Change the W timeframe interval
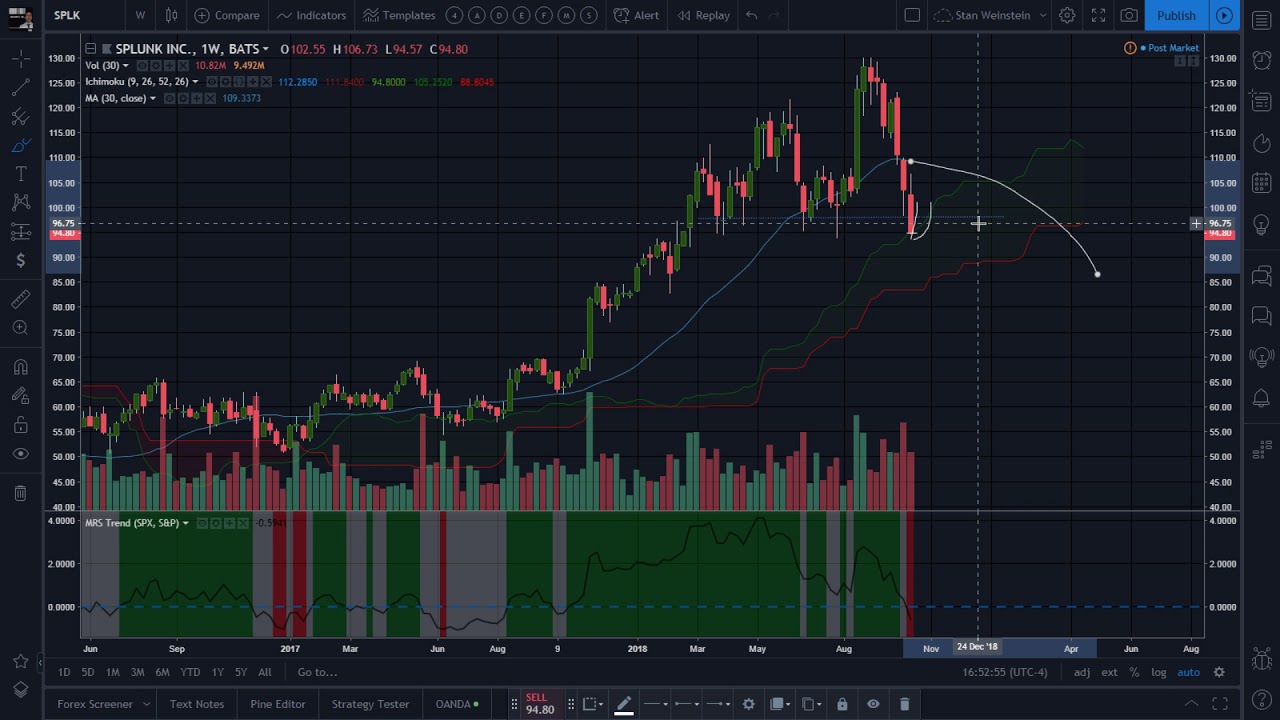Viewport: 1280px width, 720px height. point(140,15)
